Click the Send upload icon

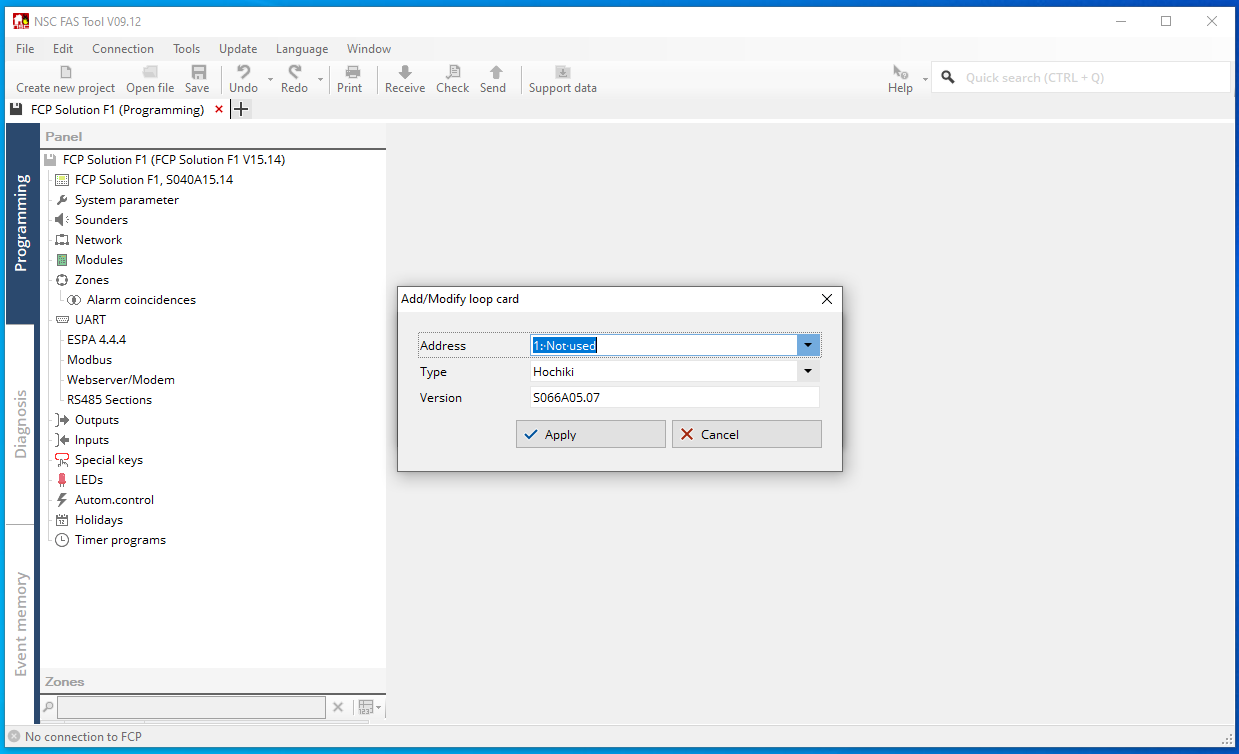coord(496,72)
